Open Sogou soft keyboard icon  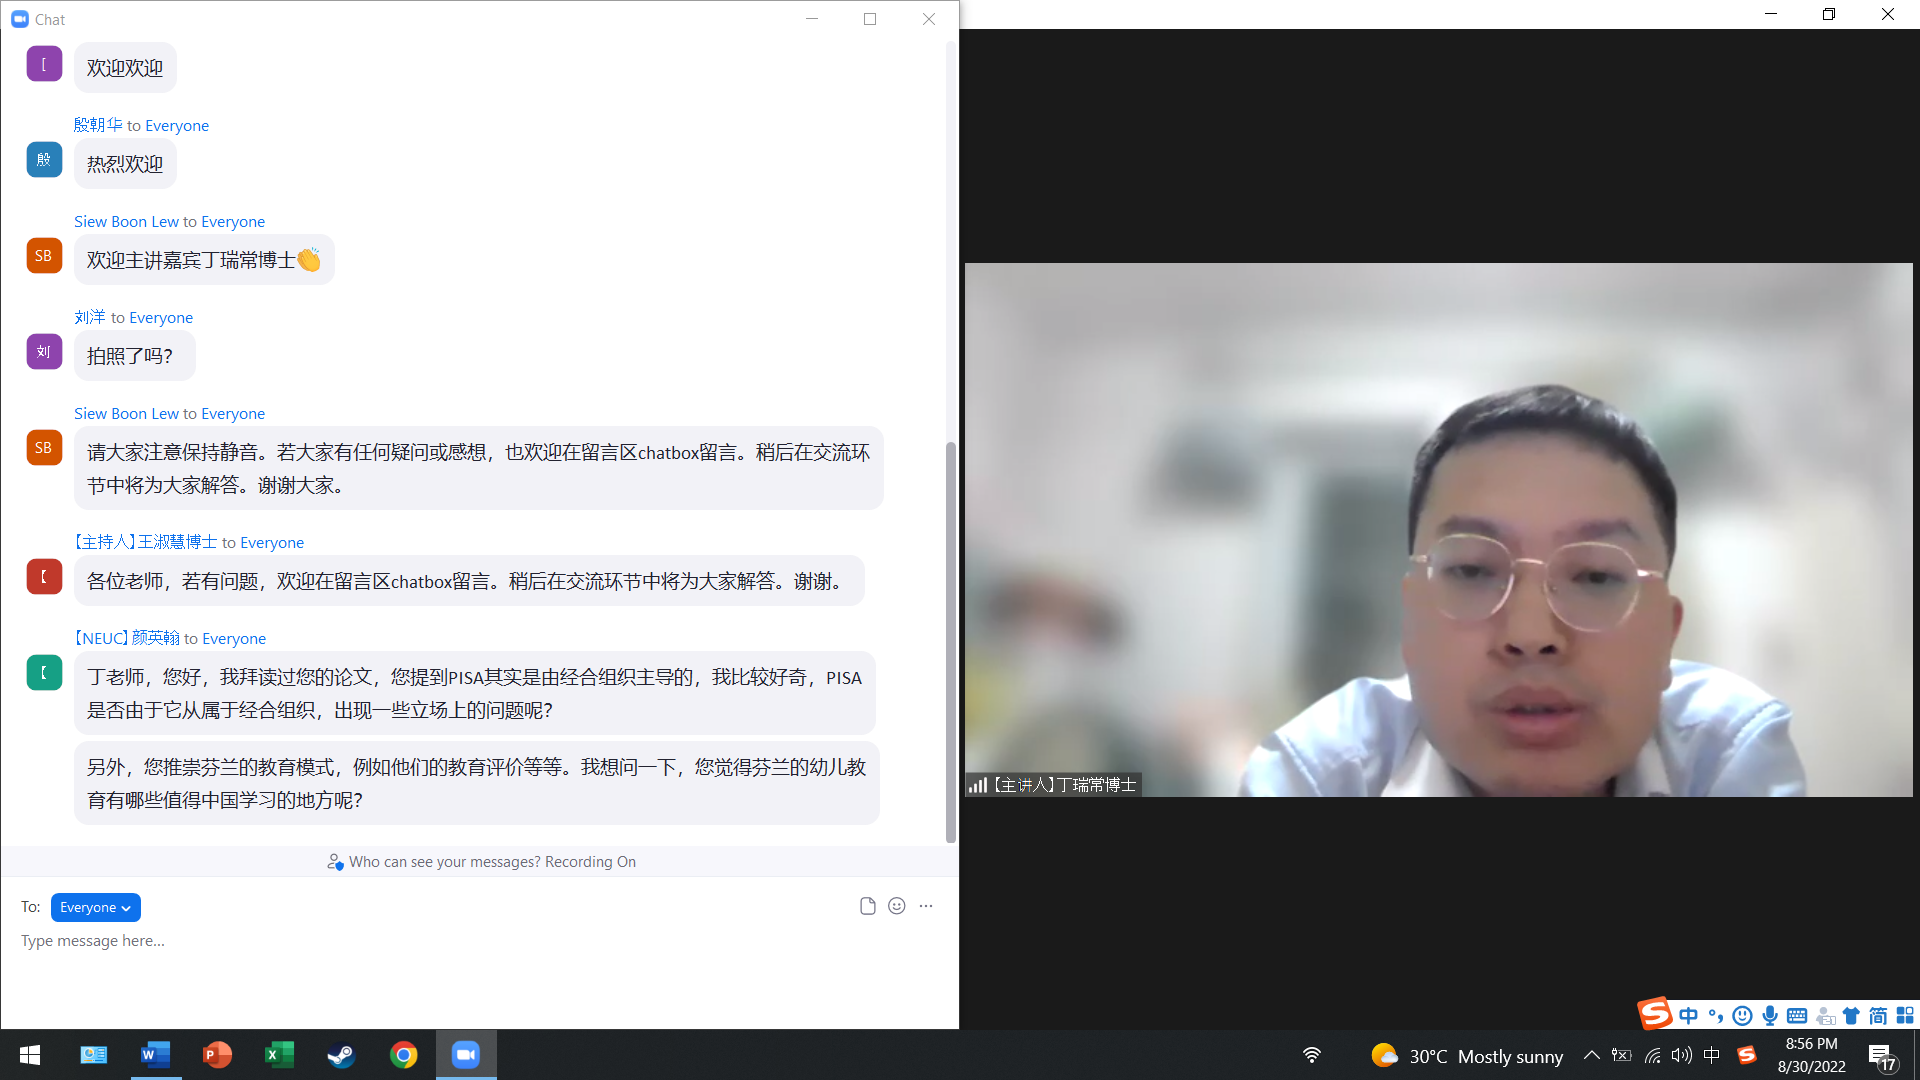1797,1016
